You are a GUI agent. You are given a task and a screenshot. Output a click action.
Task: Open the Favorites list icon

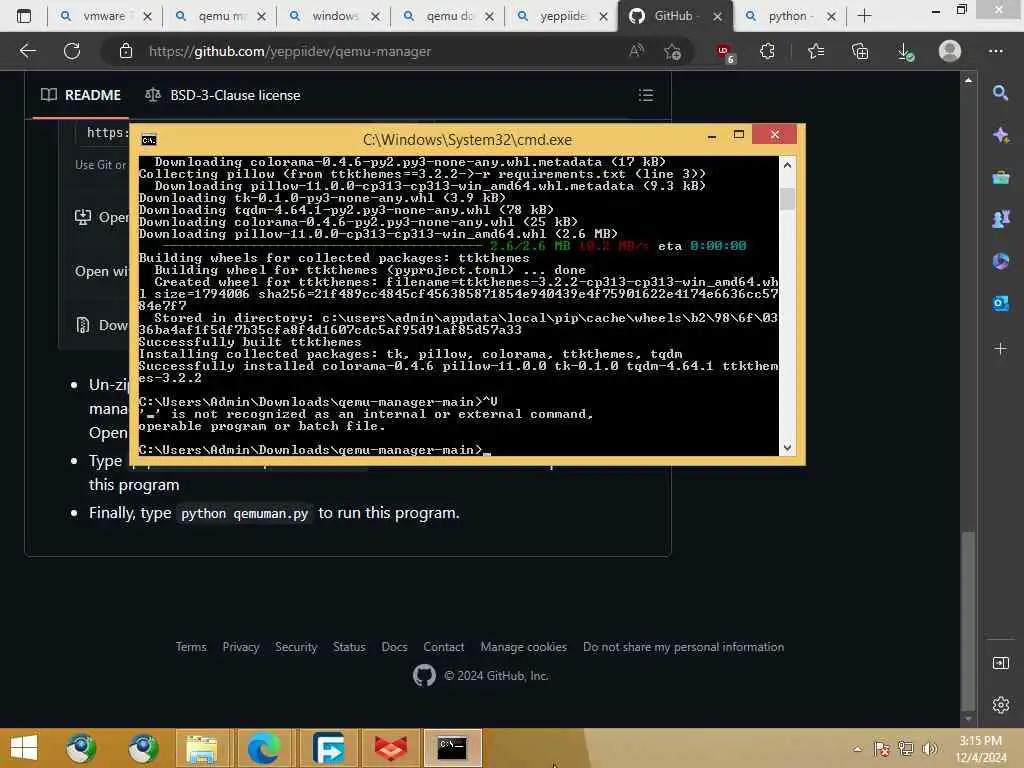pos(816,51)
